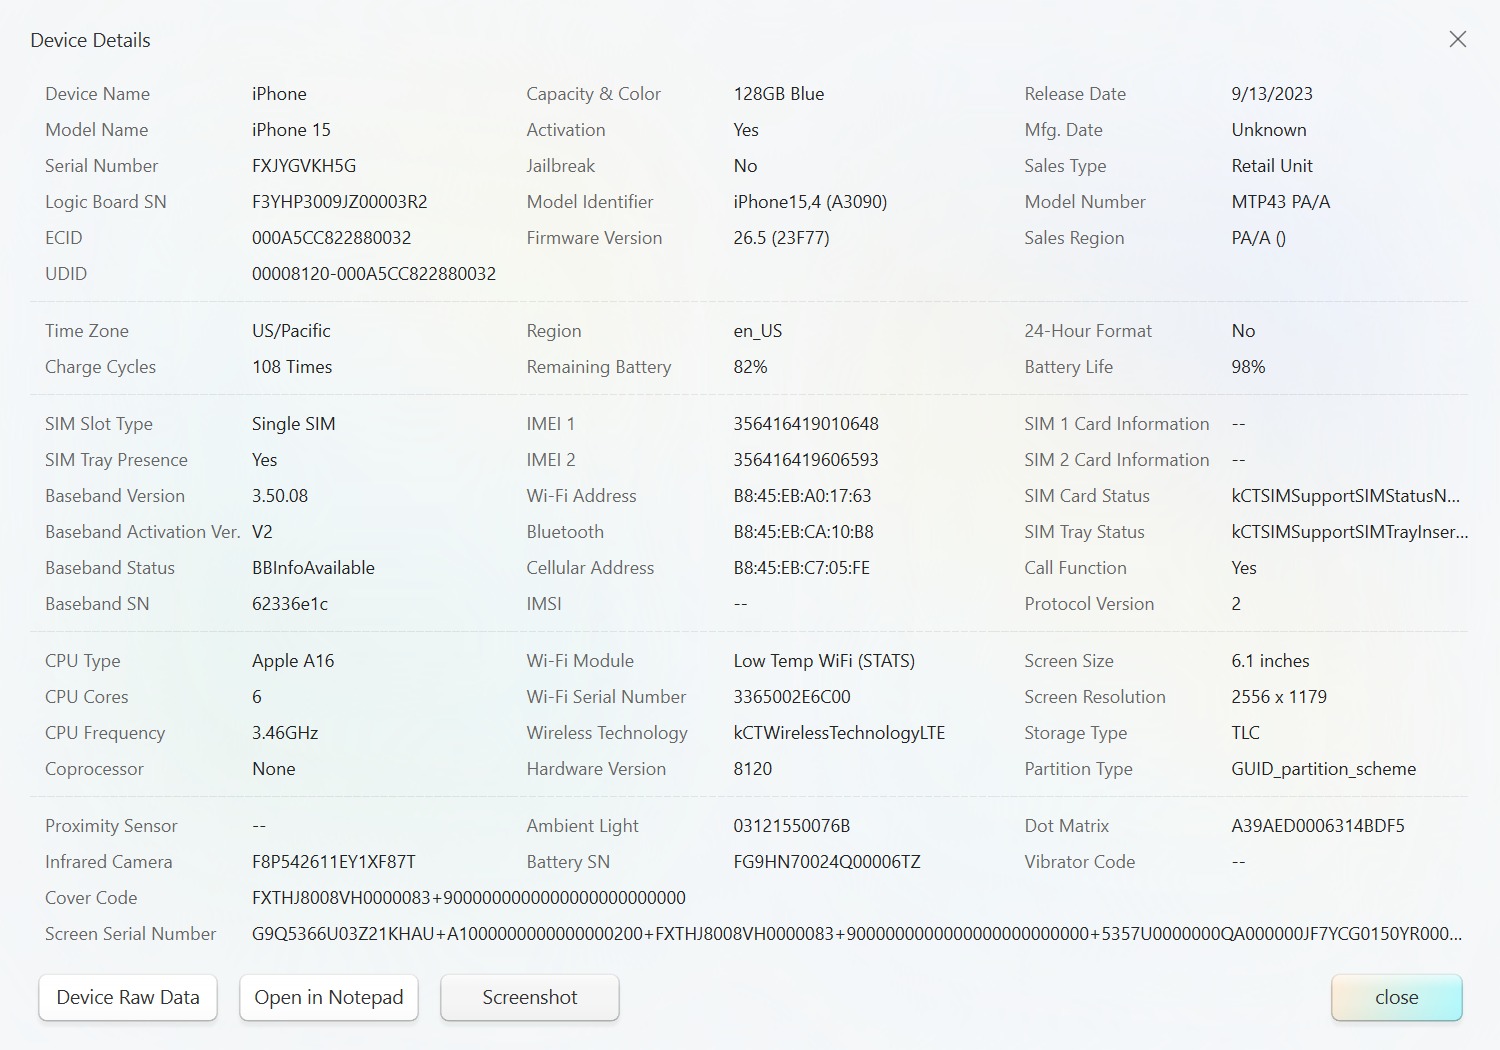
Task: Click the Model Name value iPhone 15
Action: coord(291,130)
